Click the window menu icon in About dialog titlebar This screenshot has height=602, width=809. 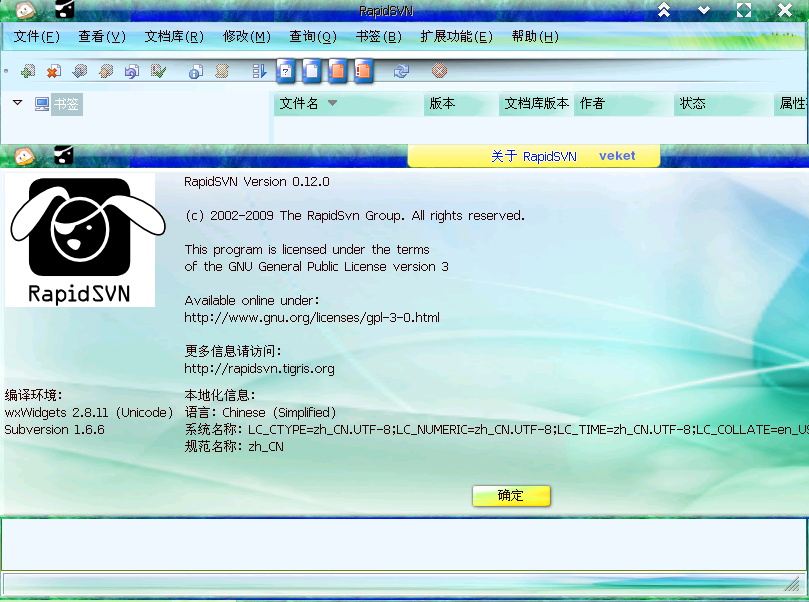pos(24,156)
